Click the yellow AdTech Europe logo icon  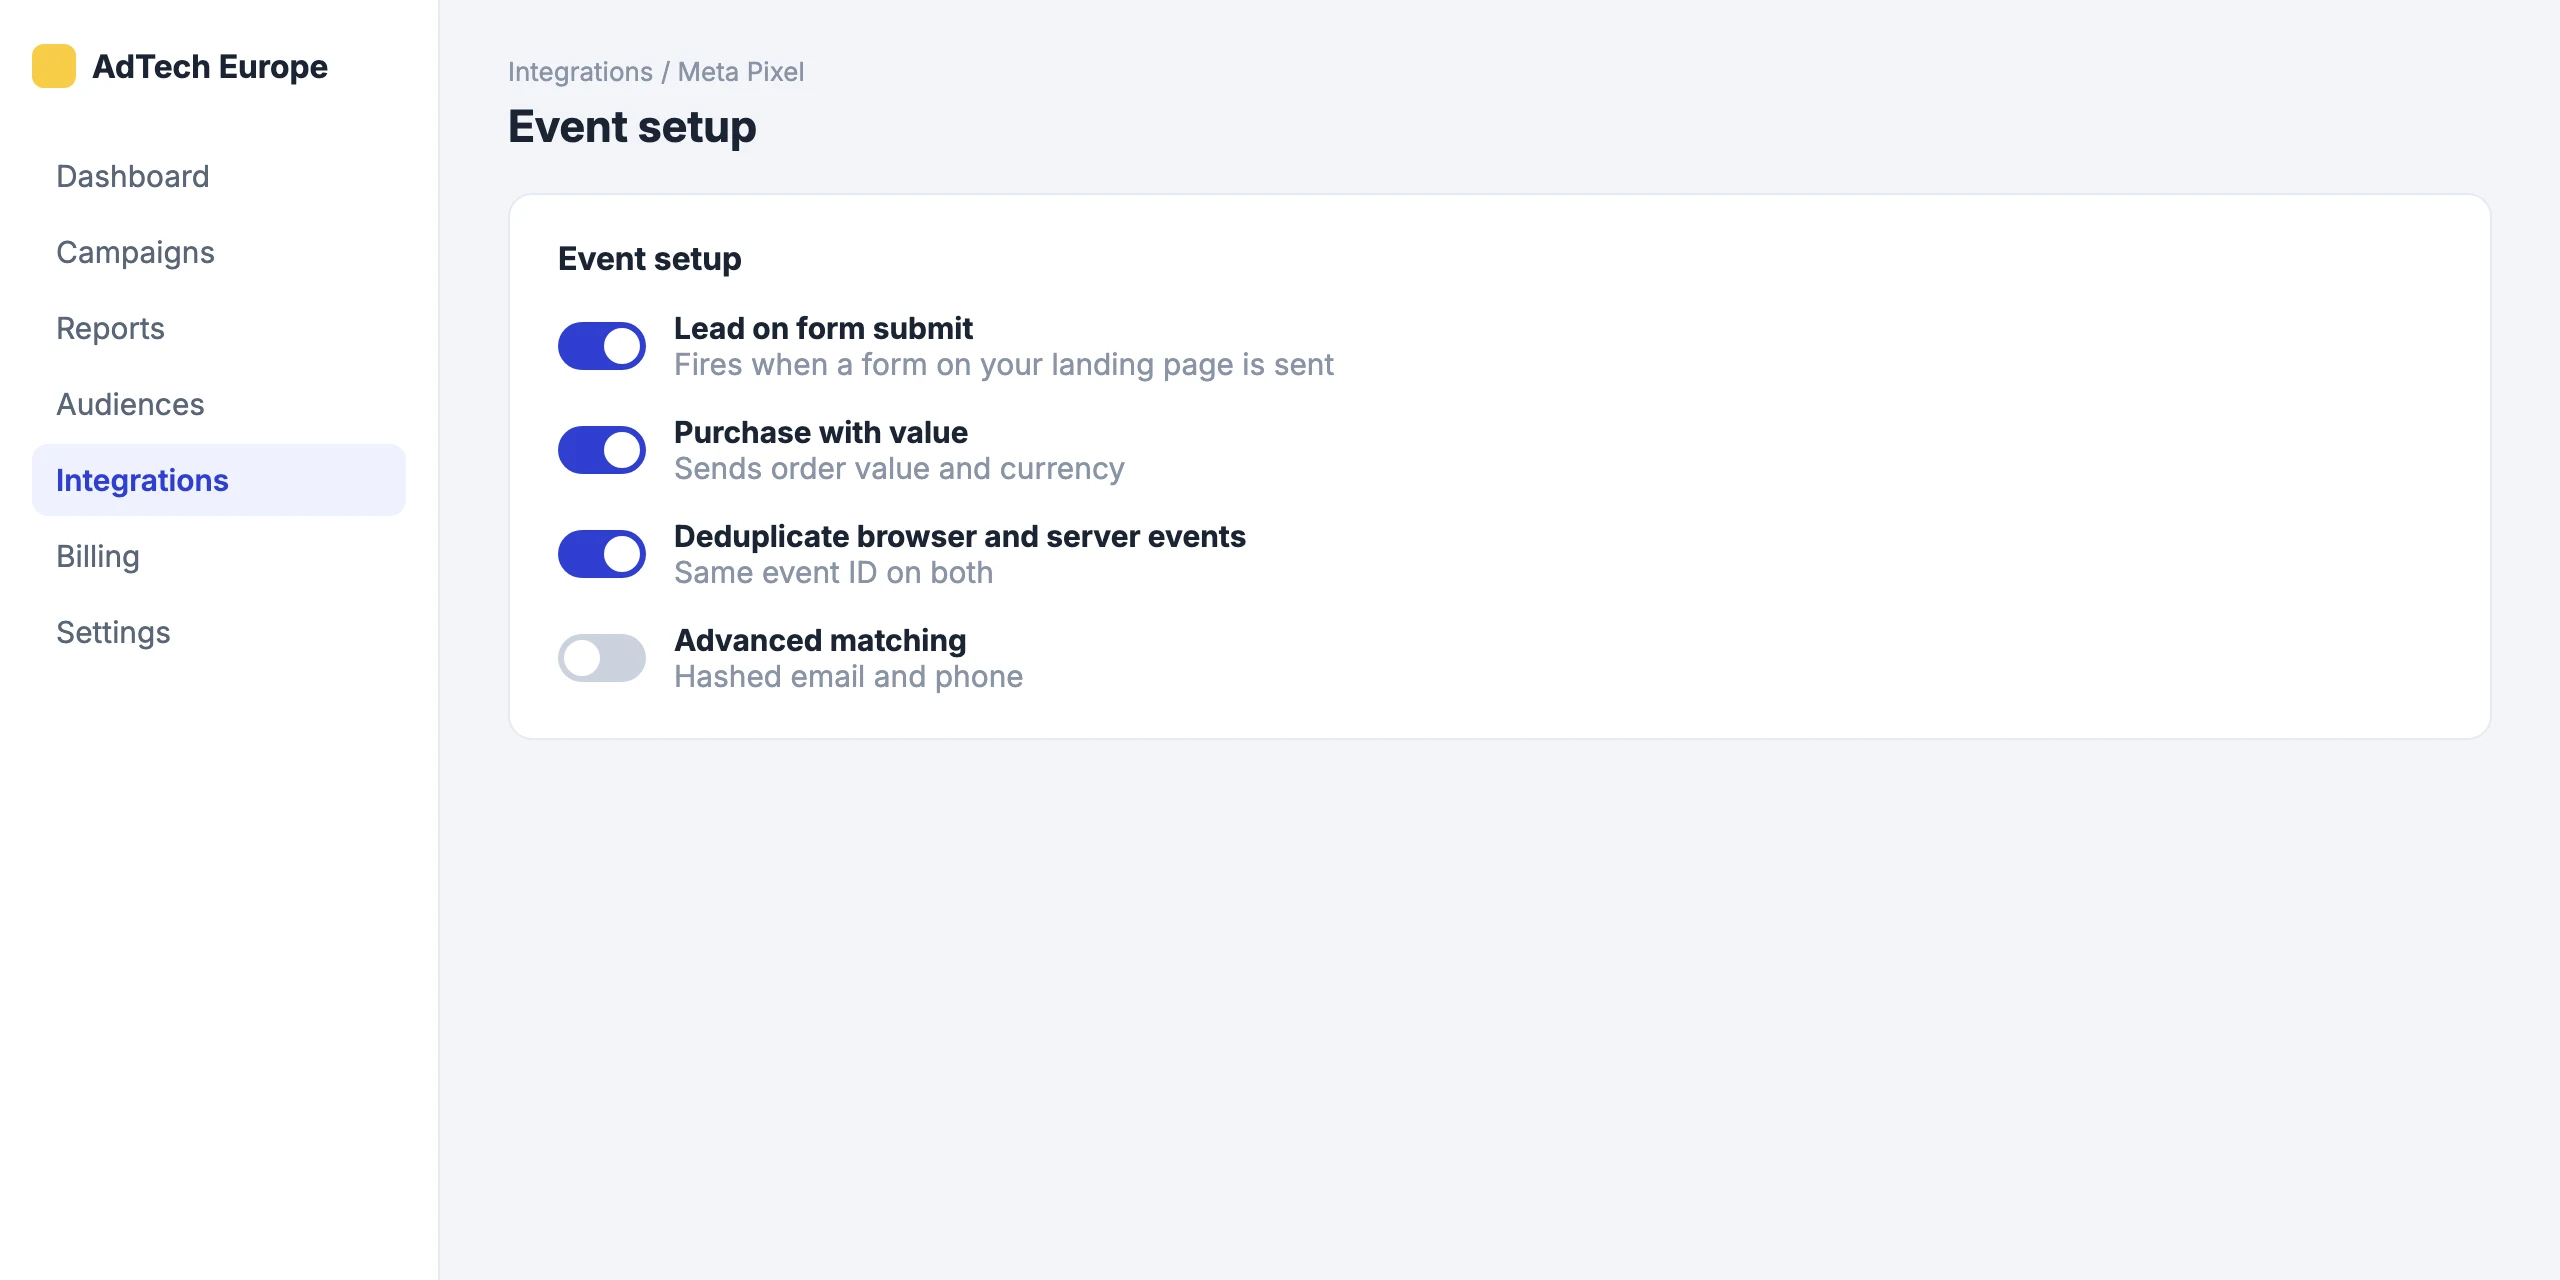click(x=54, y=66)
